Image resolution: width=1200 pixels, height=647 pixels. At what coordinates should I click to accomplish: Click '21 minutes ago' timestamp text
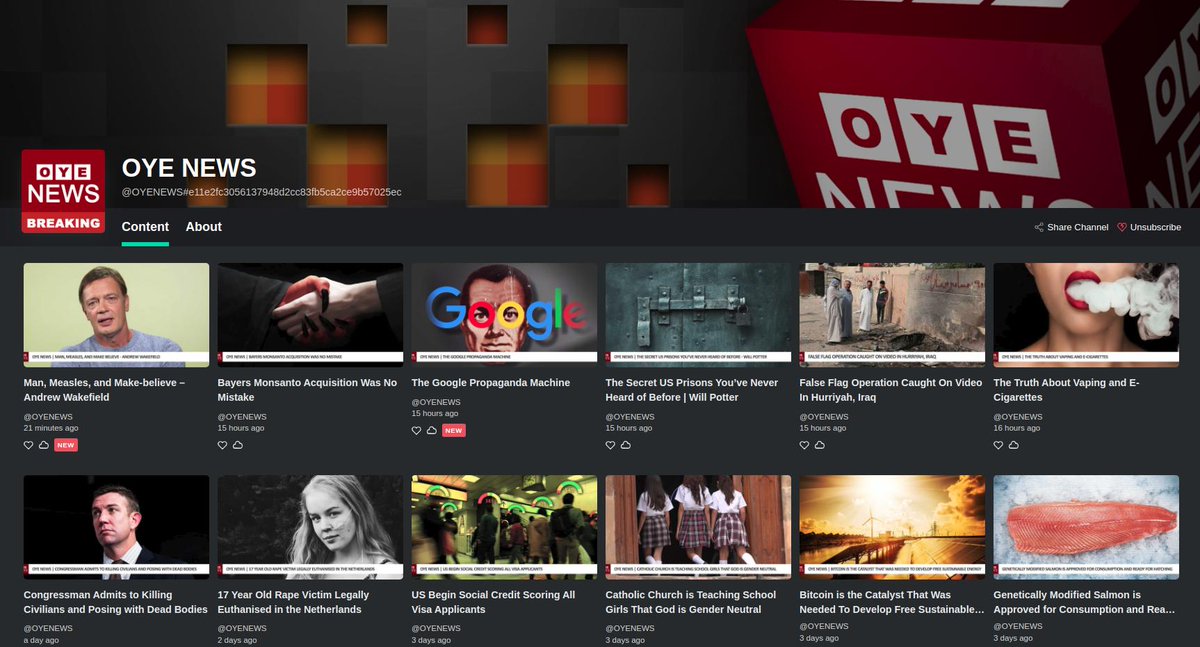[x=51, y=428]
